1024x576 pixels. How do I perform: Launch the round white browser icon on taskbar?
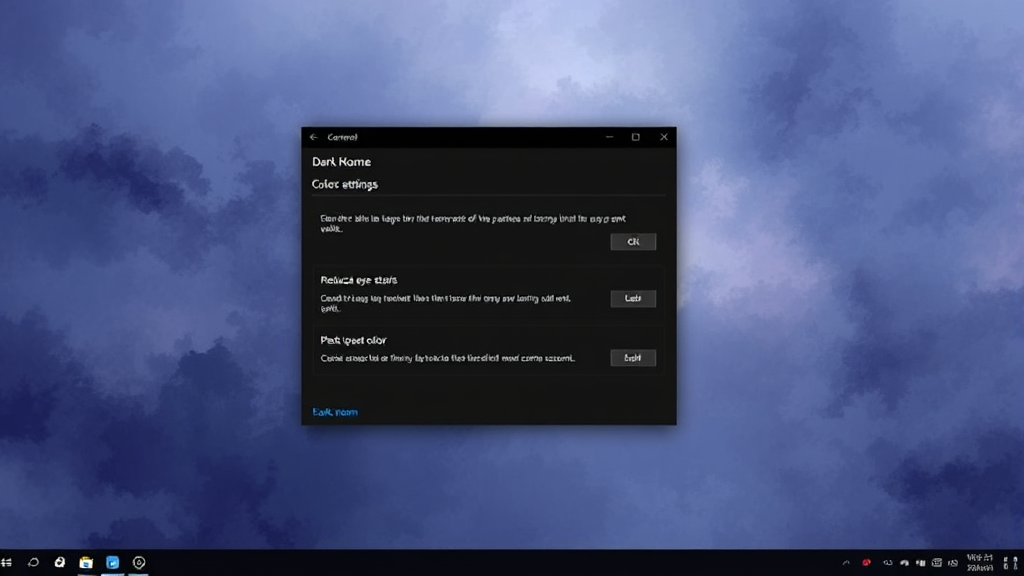(60, 563)
